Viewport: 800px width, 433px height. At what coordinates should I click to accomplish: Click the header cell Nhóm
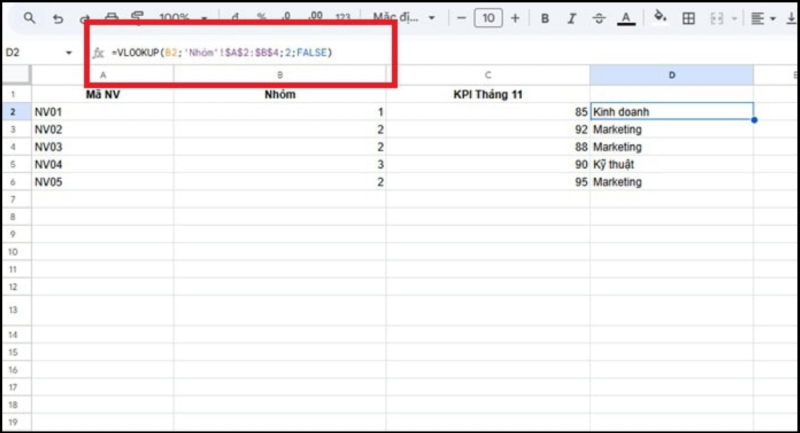(280, 94)
